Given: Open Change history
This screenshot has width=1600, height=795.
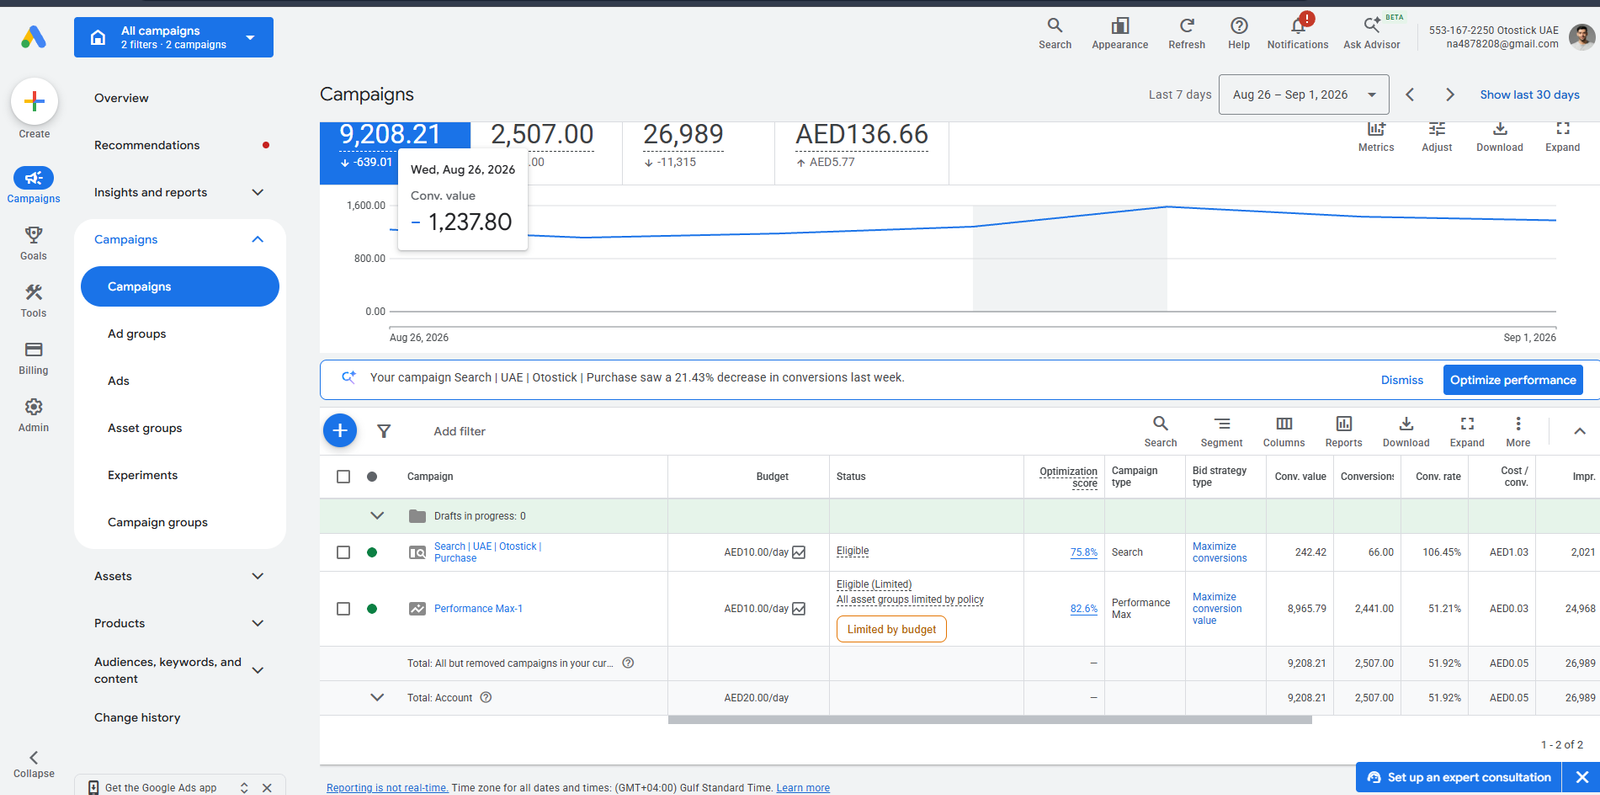Looking at the screenshot, I should click(137, 718).
